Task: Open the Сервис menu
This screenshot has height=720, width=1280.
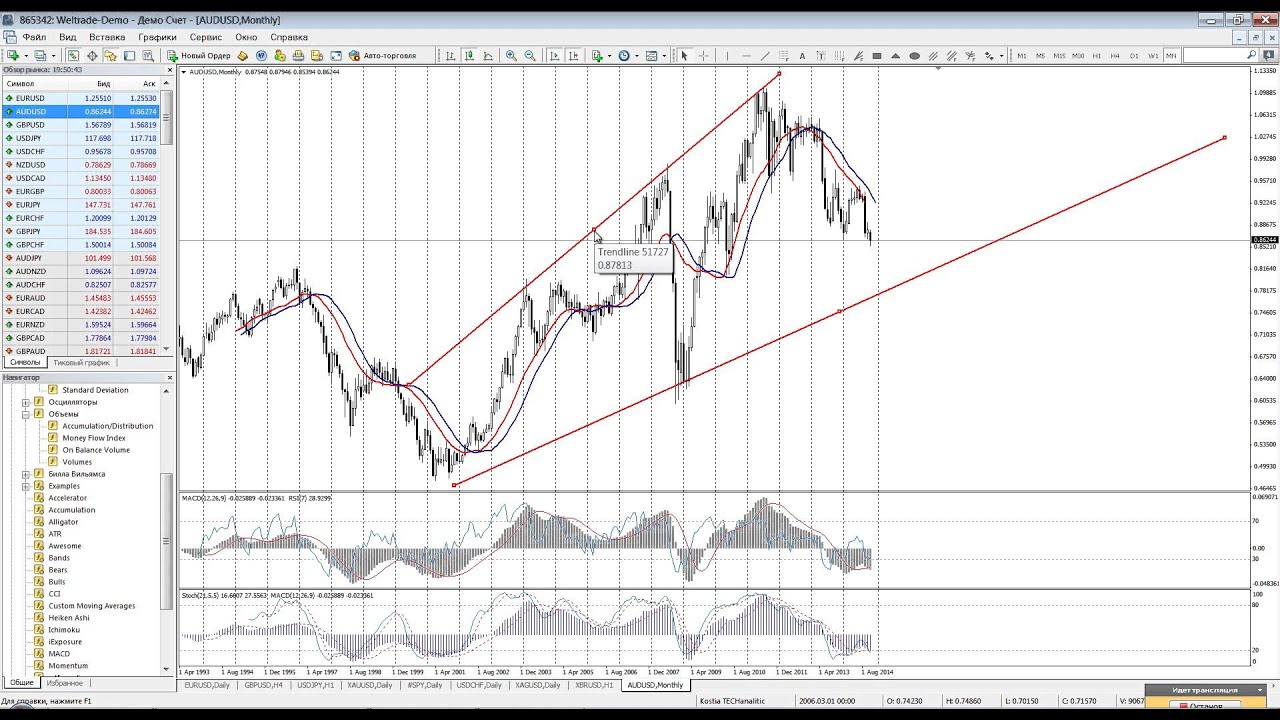Action: coord(206,37)
